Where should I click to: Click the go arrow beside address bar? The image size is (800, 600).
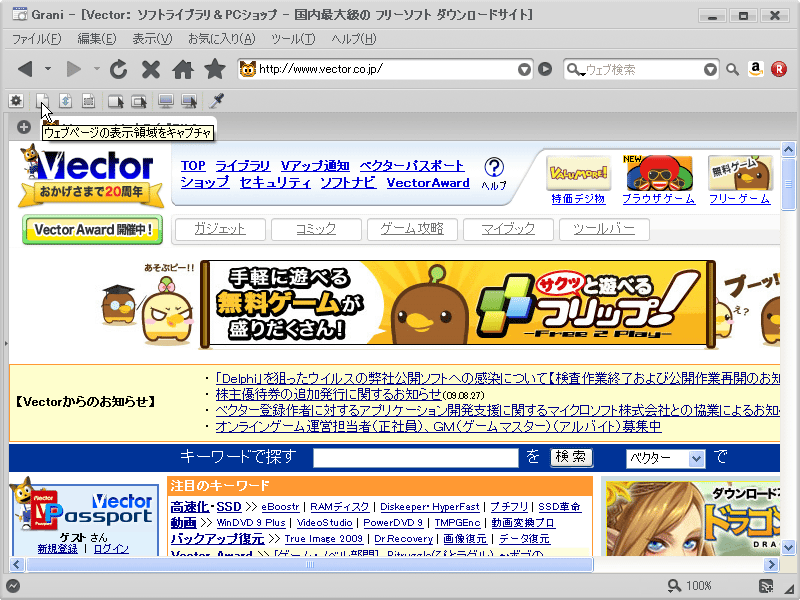coord(545,69)
